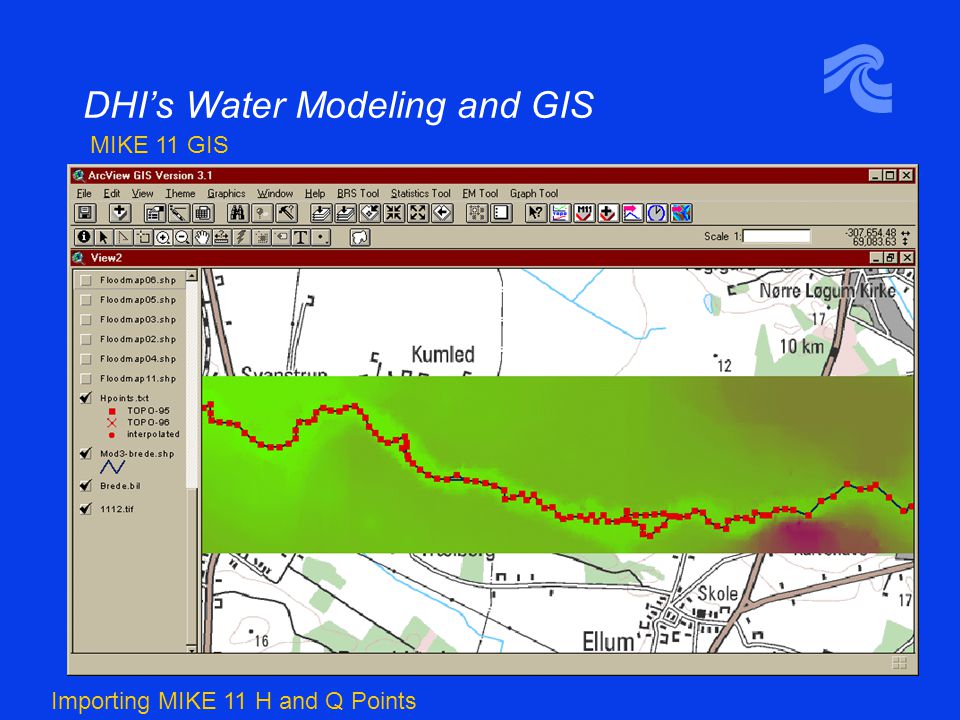The image size is (960, 720).
Task: Click the red-check plus MIKE tool icon
Action: coord(608,213)
